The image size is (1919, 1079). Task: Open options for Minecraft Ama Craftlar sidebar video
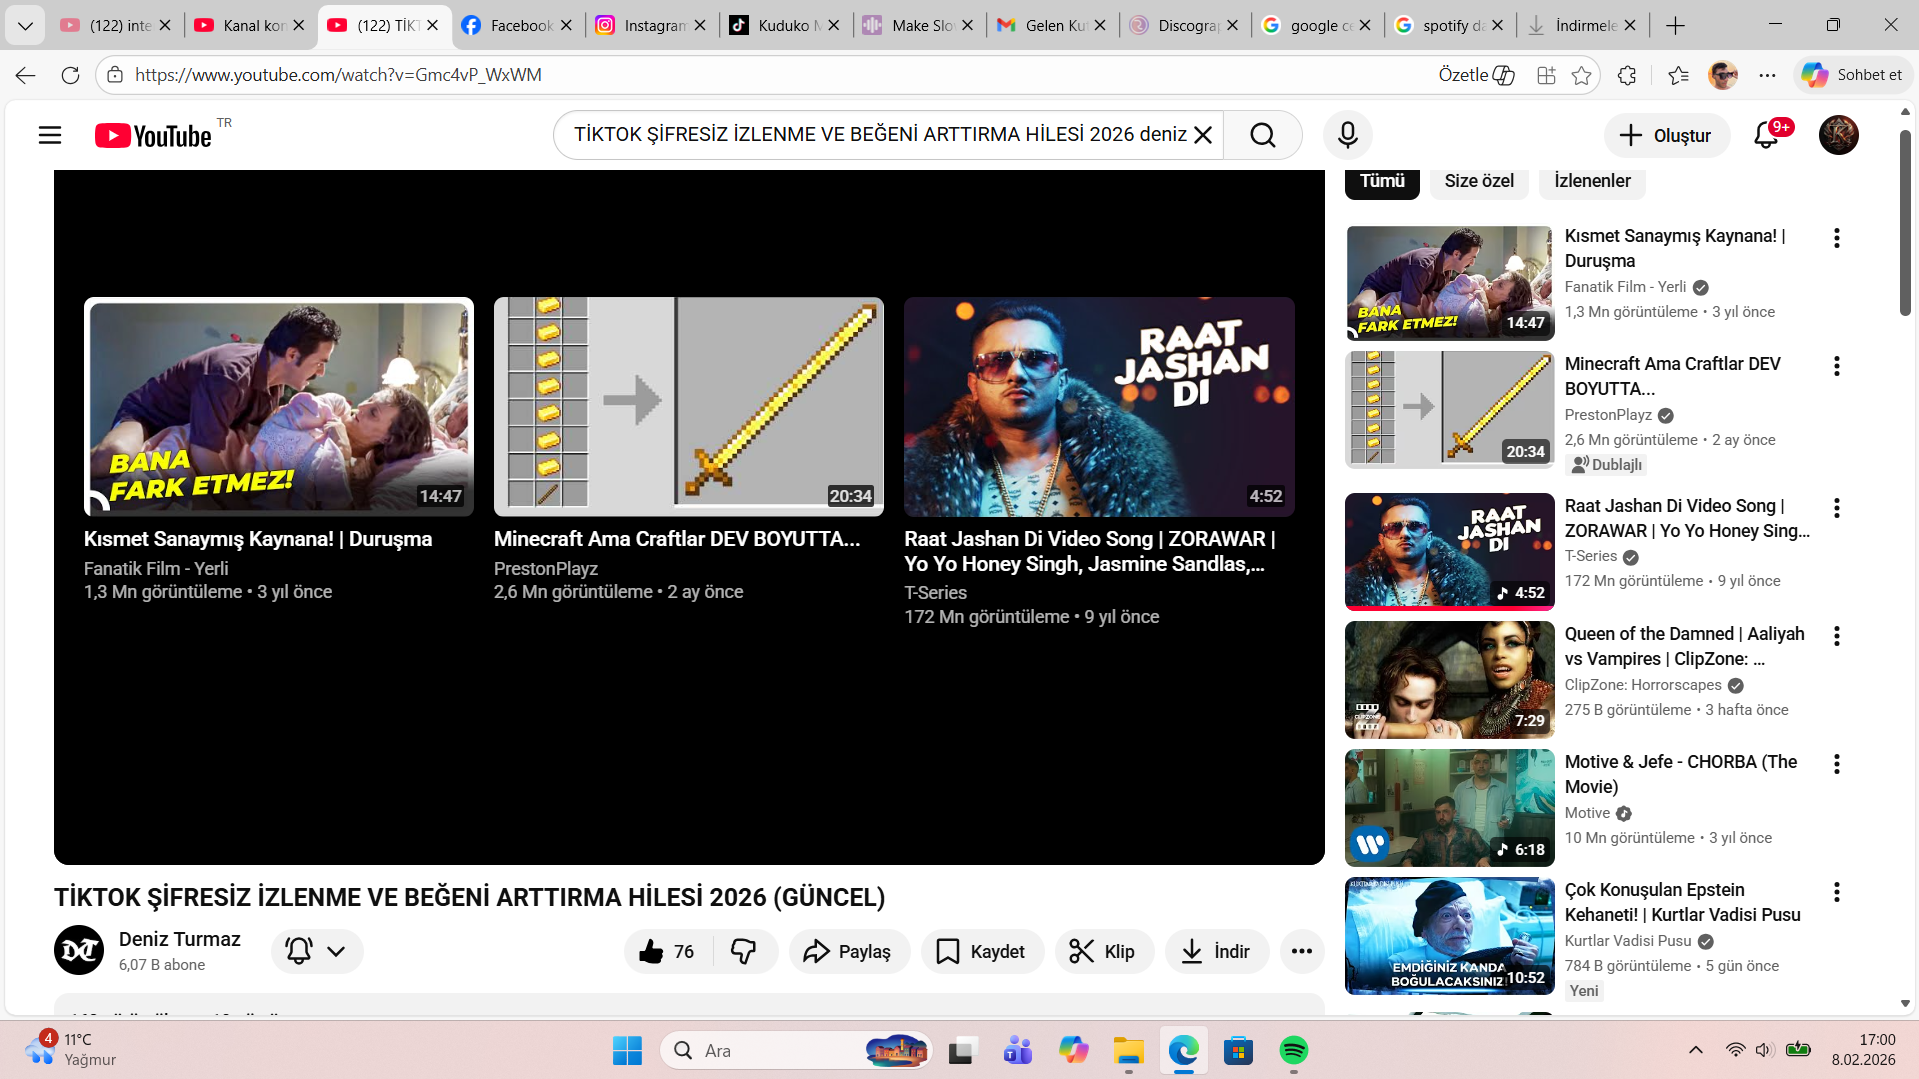[1836, 366]
